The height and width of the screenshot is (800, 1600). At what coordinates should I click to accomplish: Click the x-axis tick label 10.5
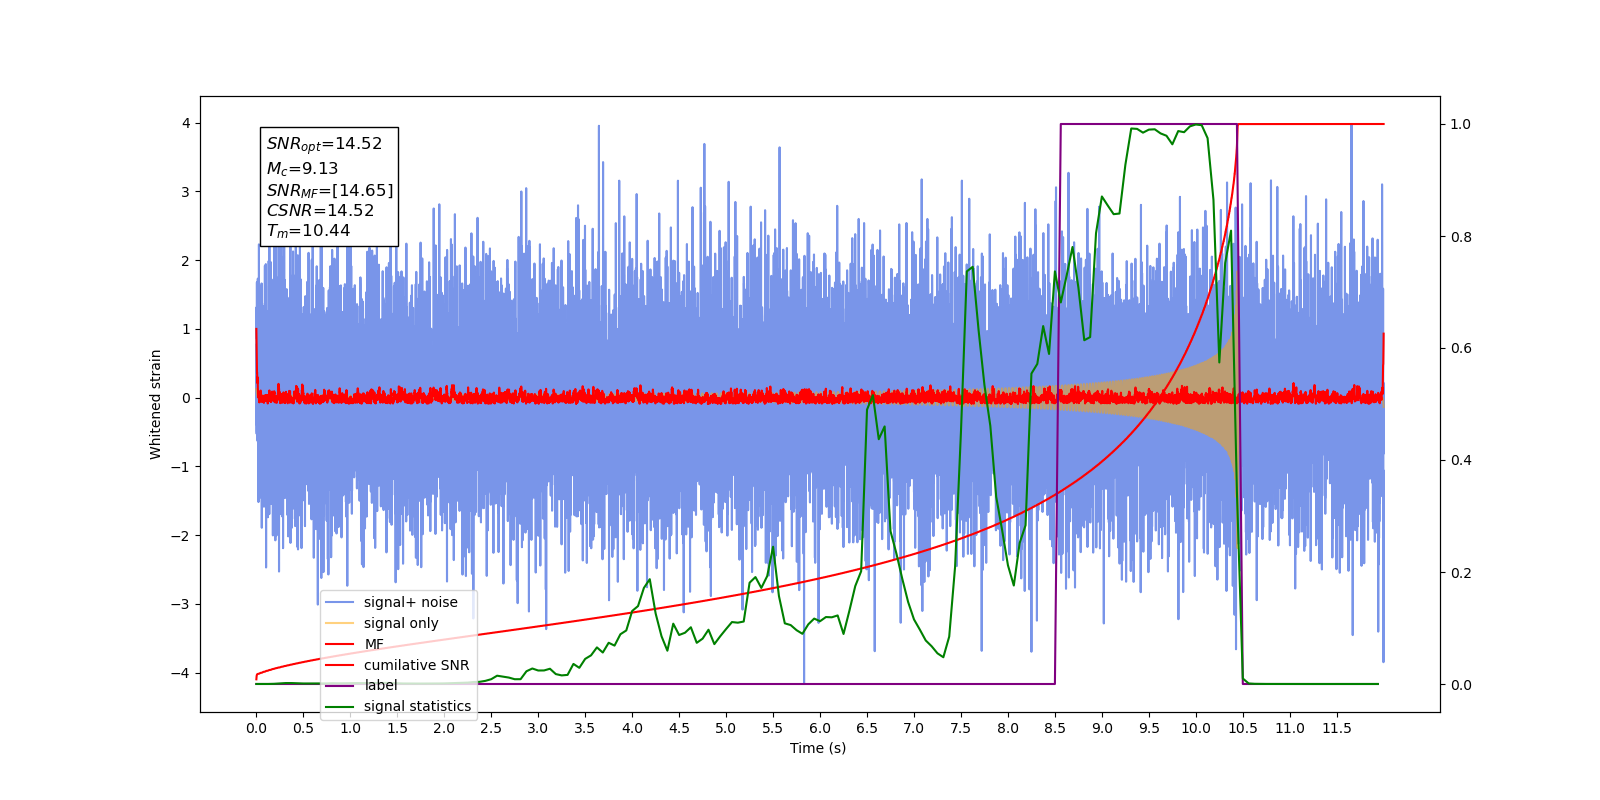tap(1243, 728)
